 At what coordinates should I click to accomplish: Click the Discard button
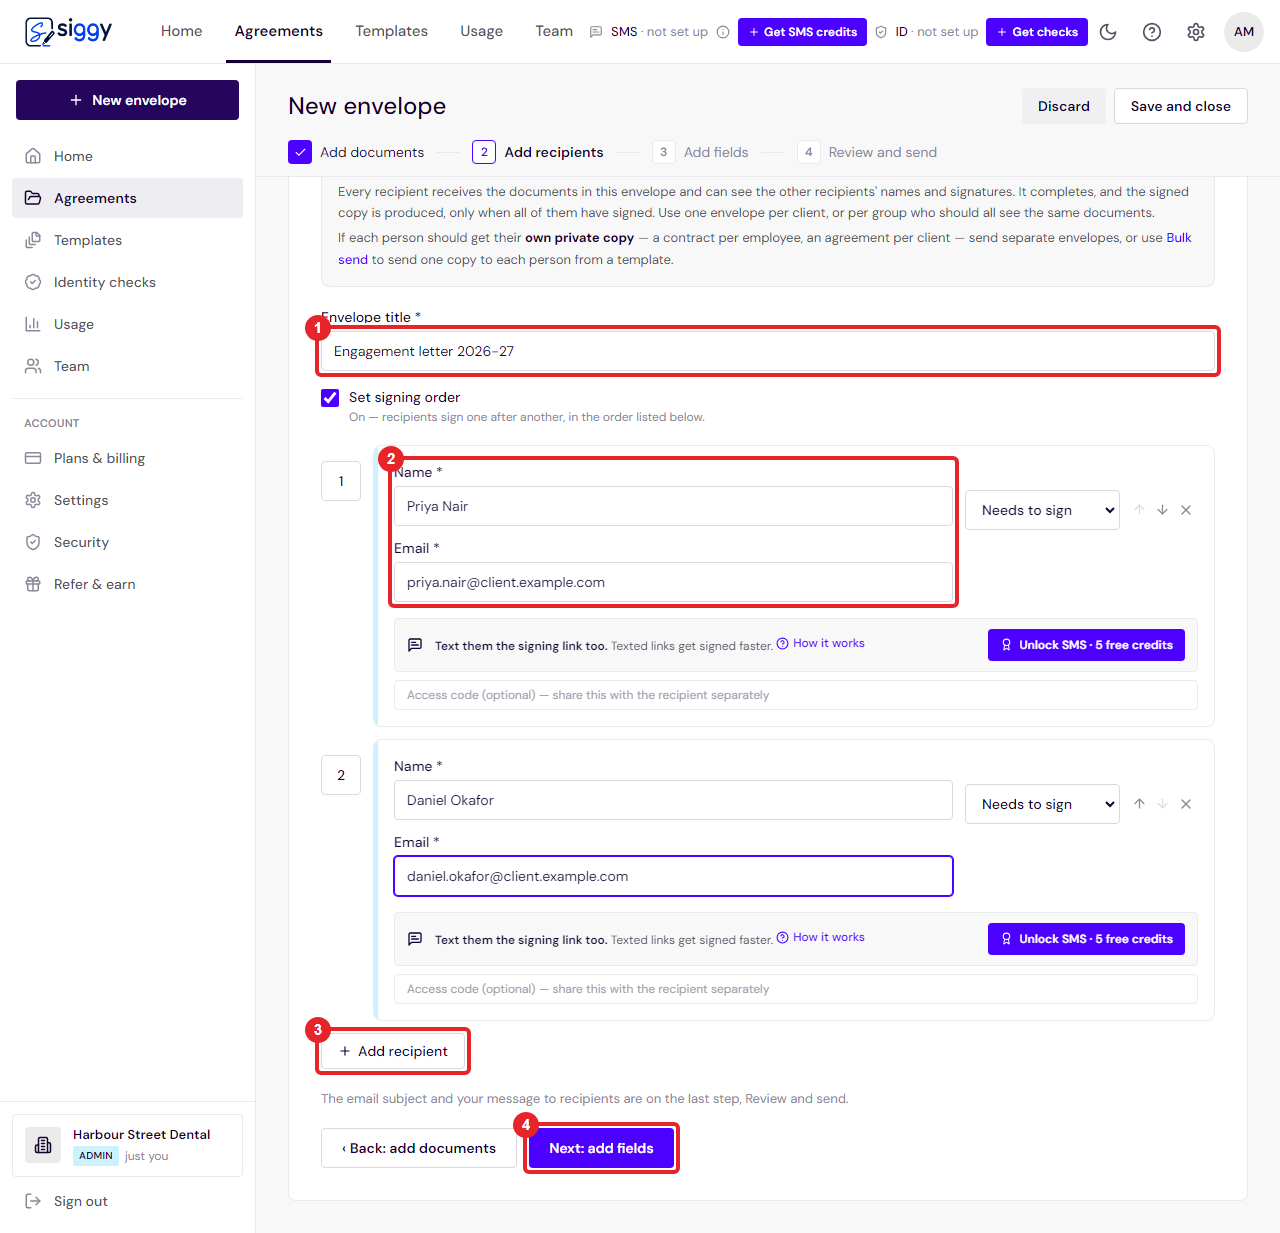click(x=1063, y=106)
